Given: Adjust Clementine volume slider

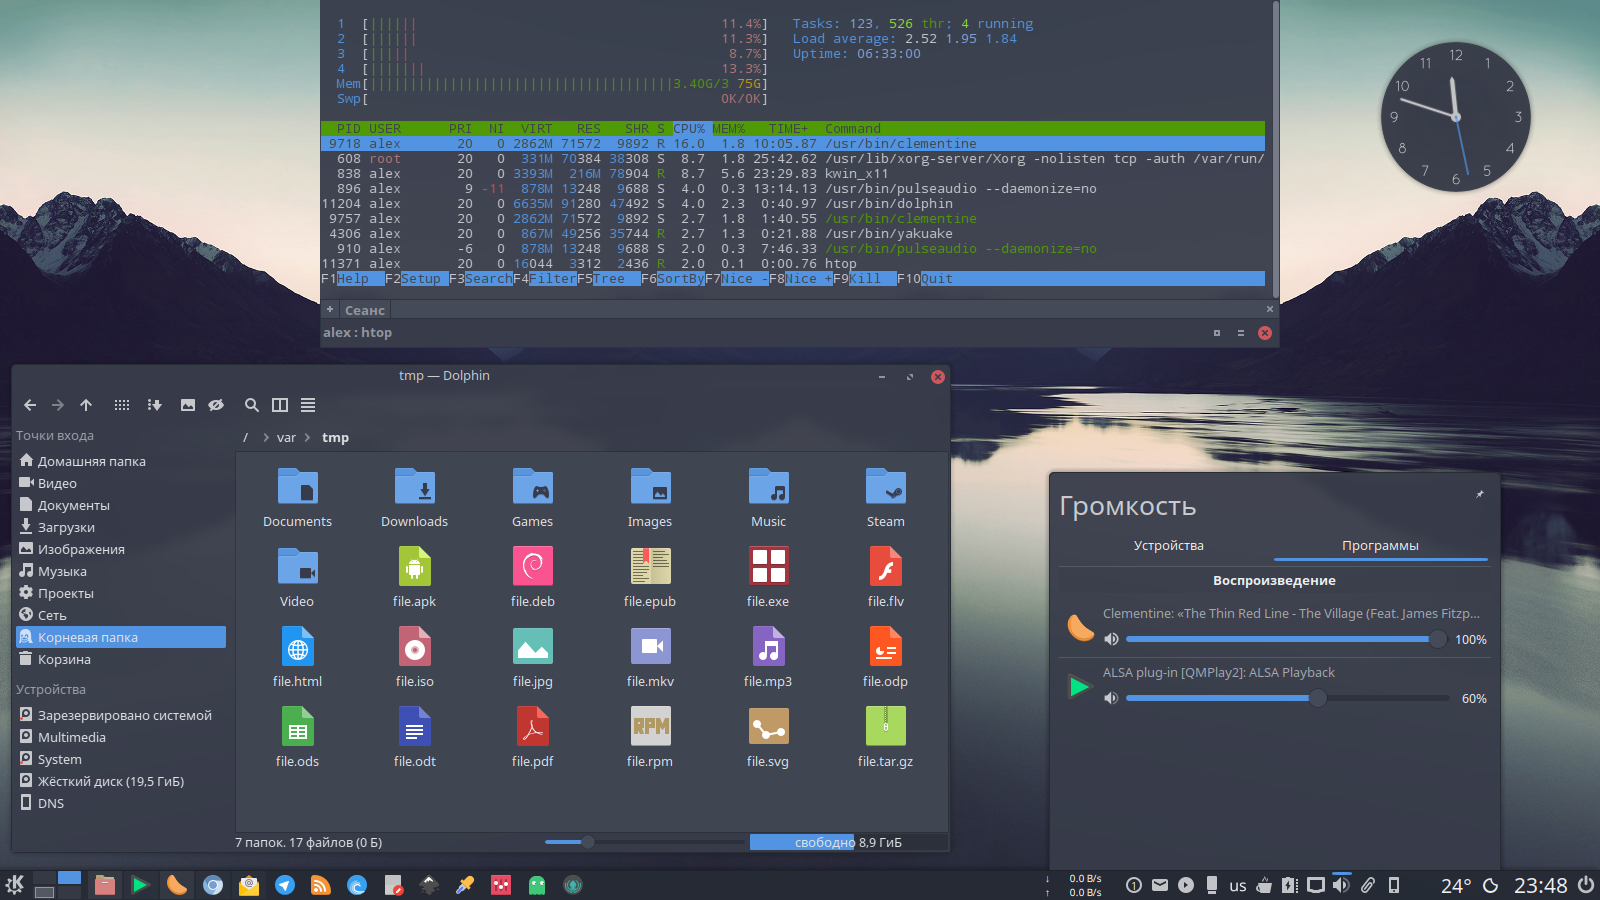Looking at the screenshot, I should tap(1286, 639).
